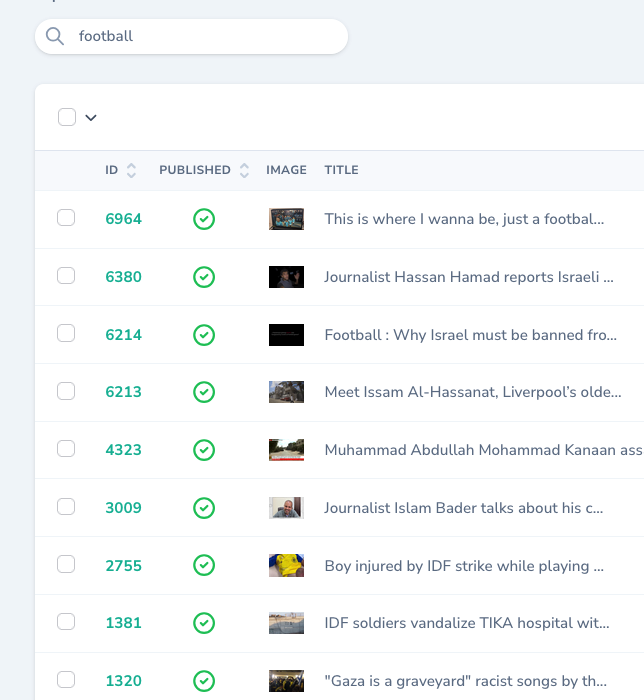Click the IMAGE column header
The image size is (644, 700).
click(x=286, y=170)
